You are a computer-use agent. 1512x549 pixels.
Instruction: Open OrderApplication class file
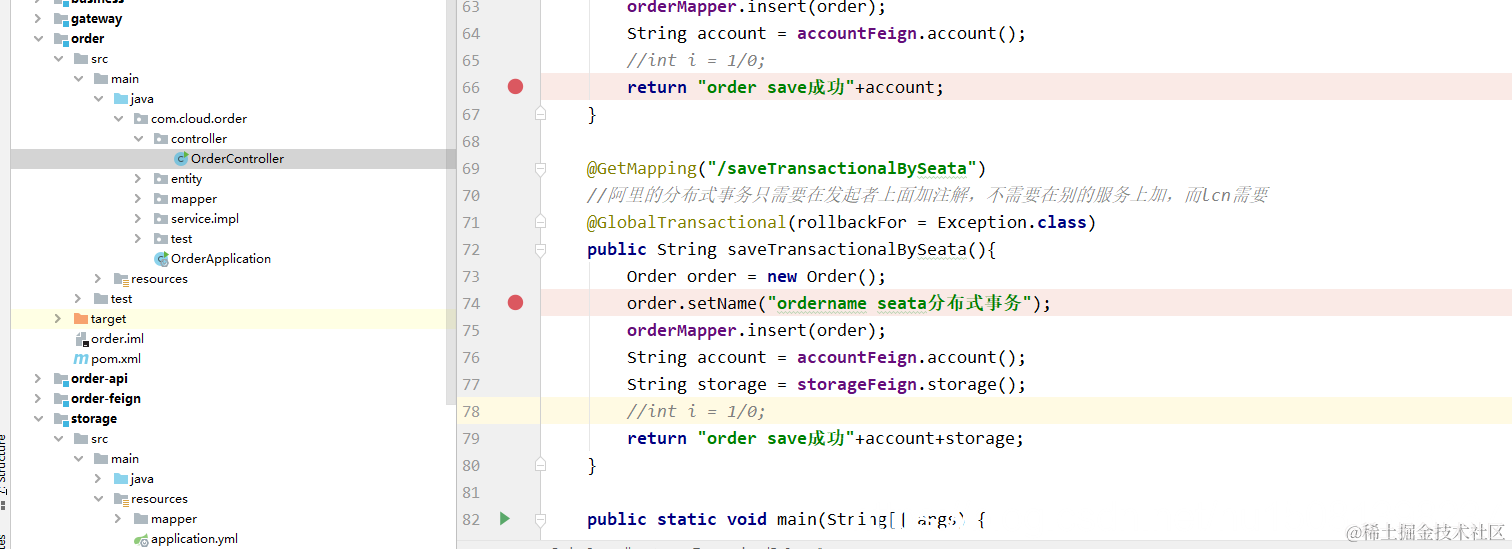(x=221, y=258)
